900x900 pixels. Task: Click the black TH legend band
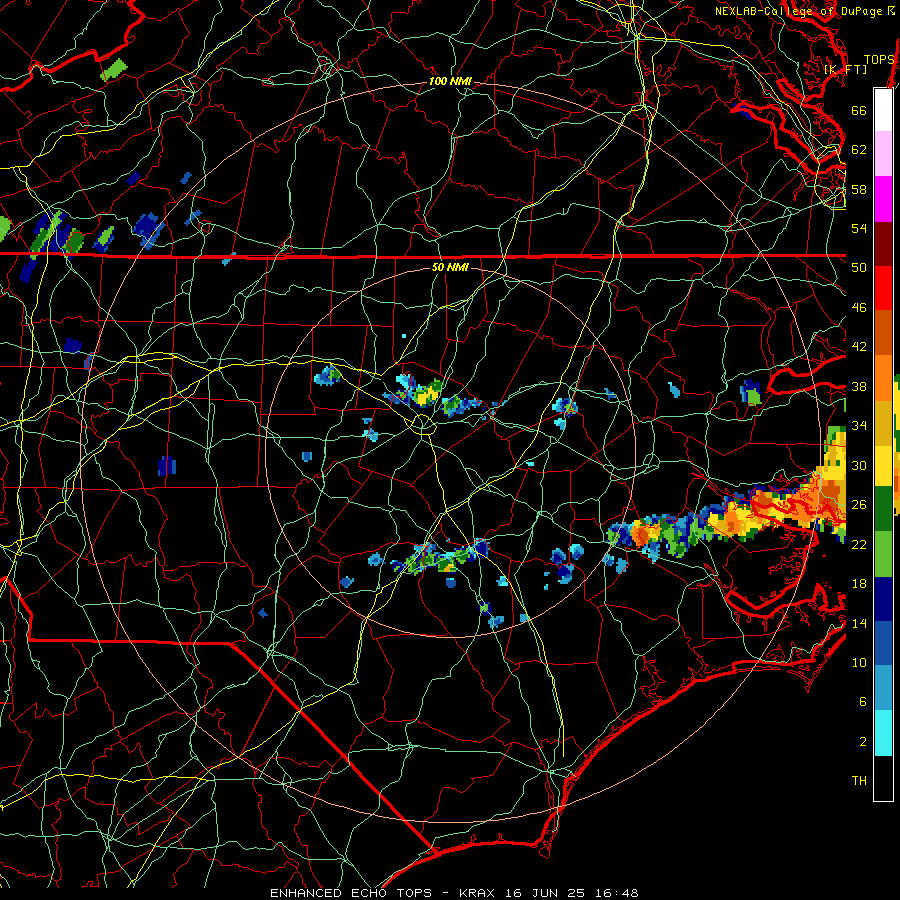tap(883, 778)
